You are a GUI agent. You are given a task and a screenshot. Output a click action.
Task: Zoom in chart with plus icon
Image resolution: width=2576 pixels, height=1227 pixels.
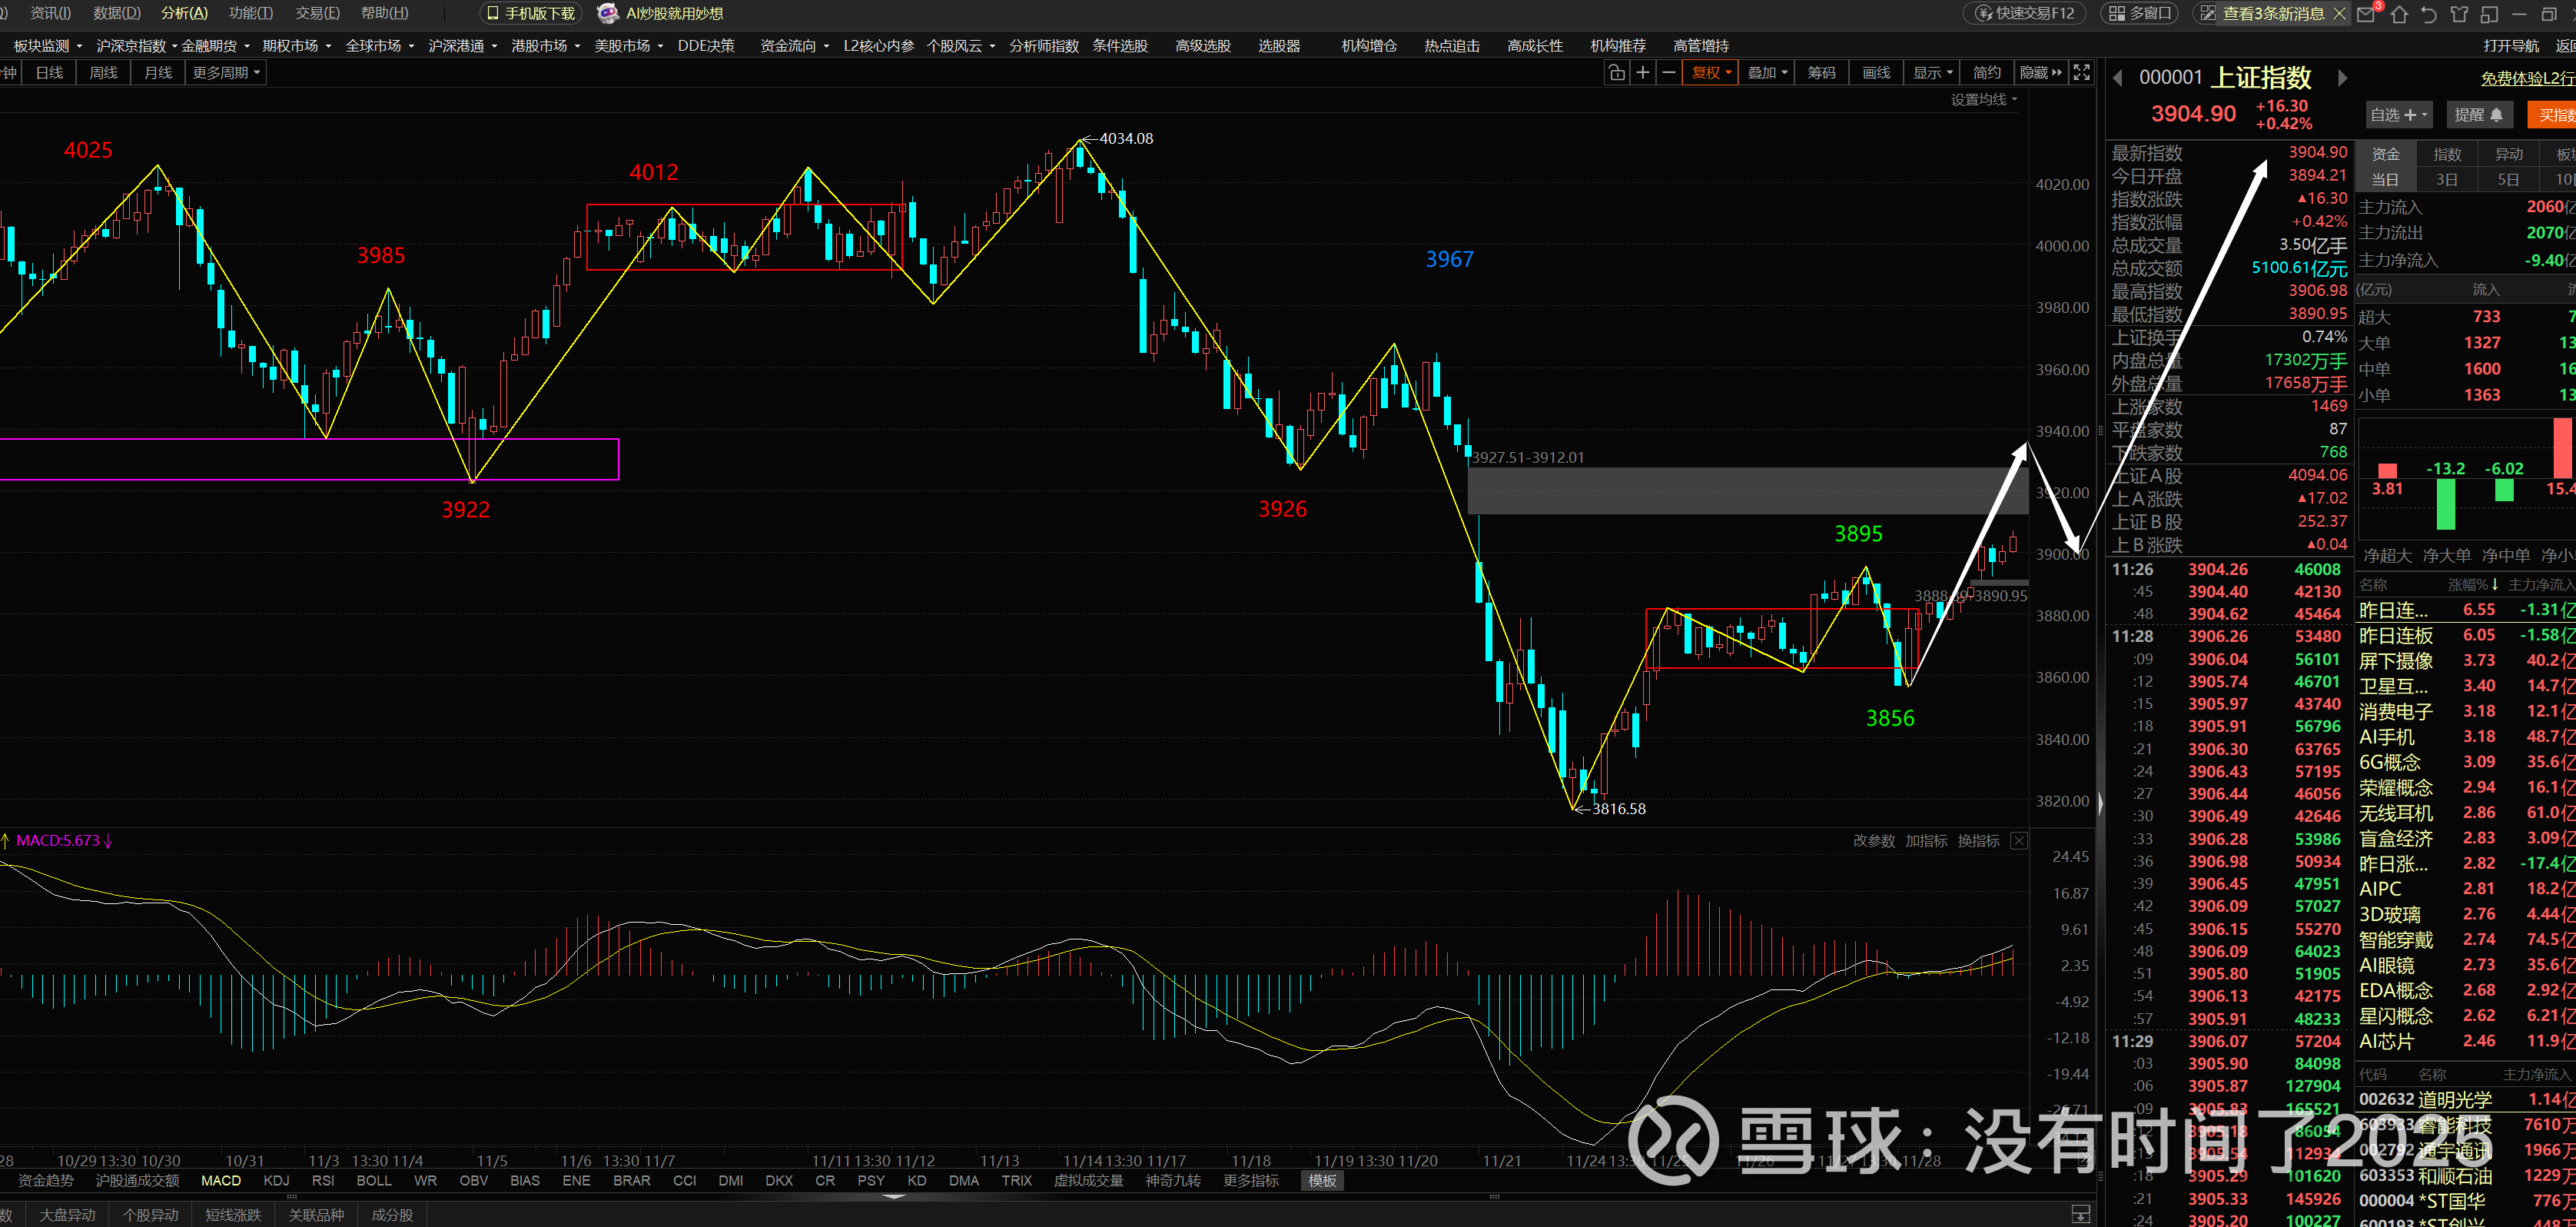click(1642, 72)
